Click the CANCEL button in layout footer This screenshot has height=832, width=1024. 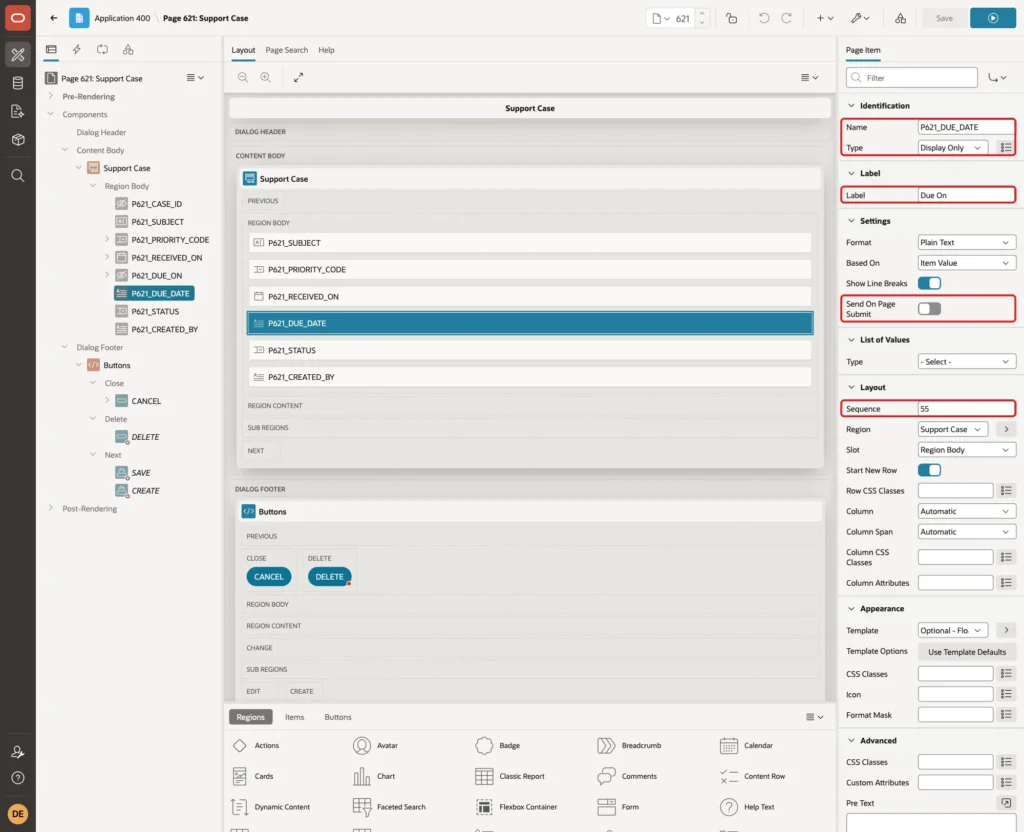[268, 577]
